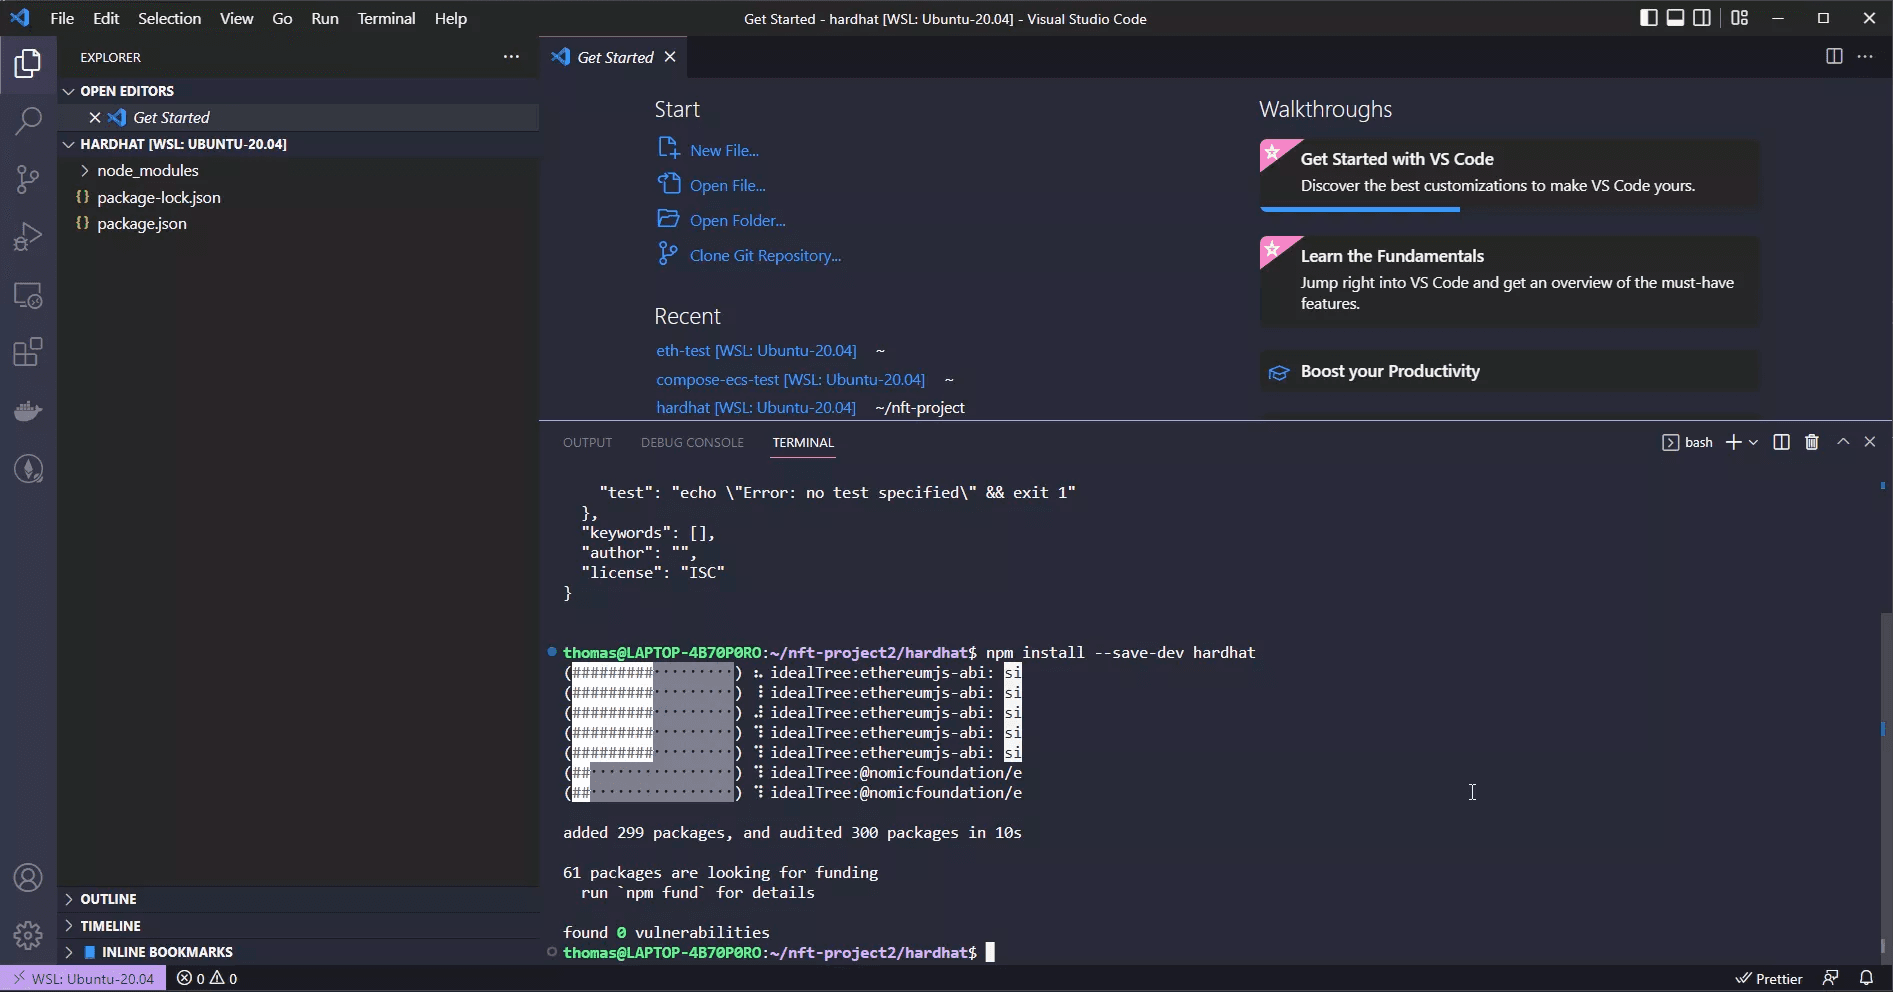This screenshot has height=992, width=1893.
Task: Click the feedback icon in status bar
Action: [1830, 978]
